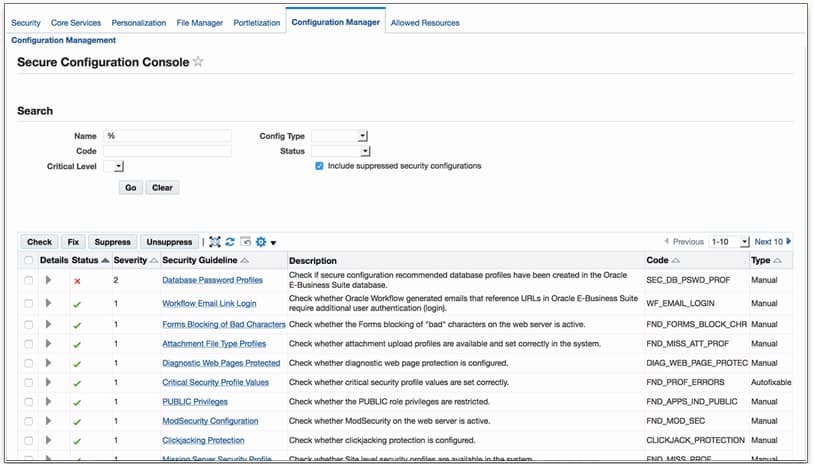The height and width of the screenshot is (464, 813).
Task: Click the green check status for Attachment File Type Profiles
Action: [x=77, y=345]
